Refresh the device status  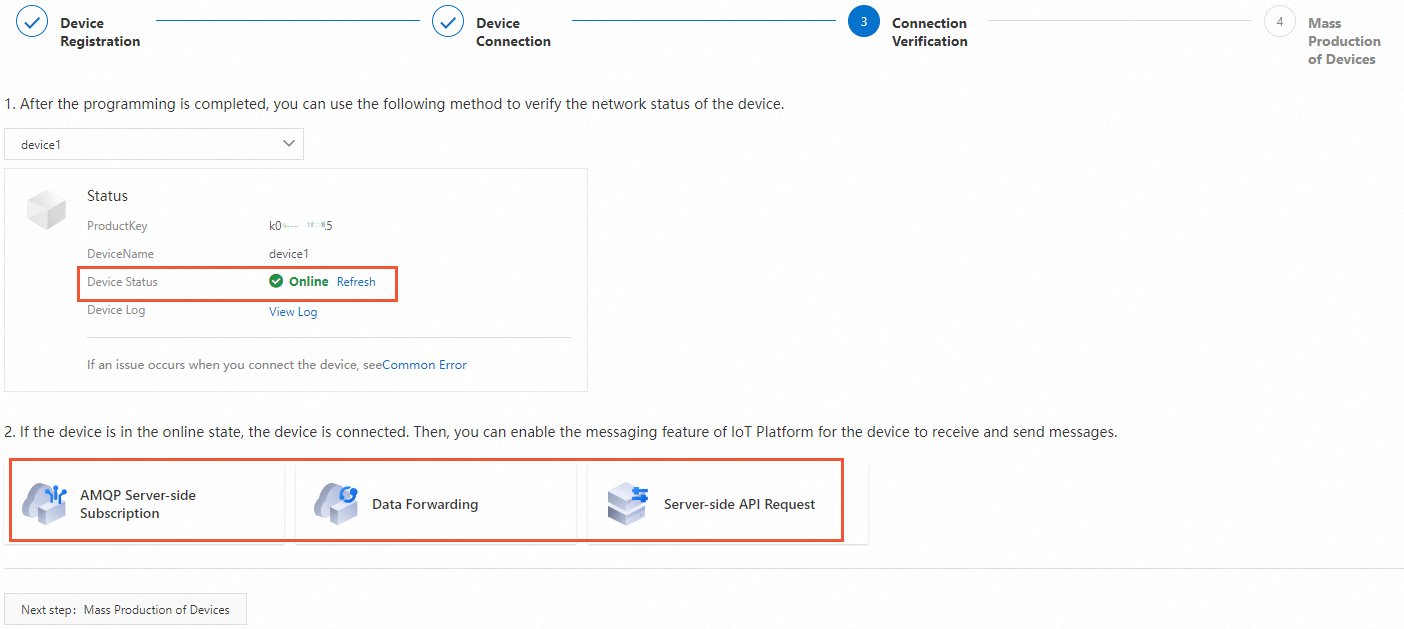pos(356,282)
